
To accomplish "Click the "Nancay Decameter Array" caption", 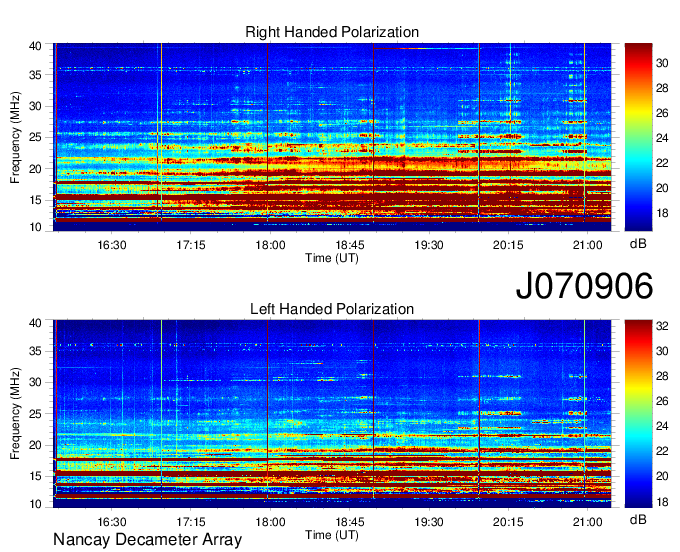I will coord(147,540).
